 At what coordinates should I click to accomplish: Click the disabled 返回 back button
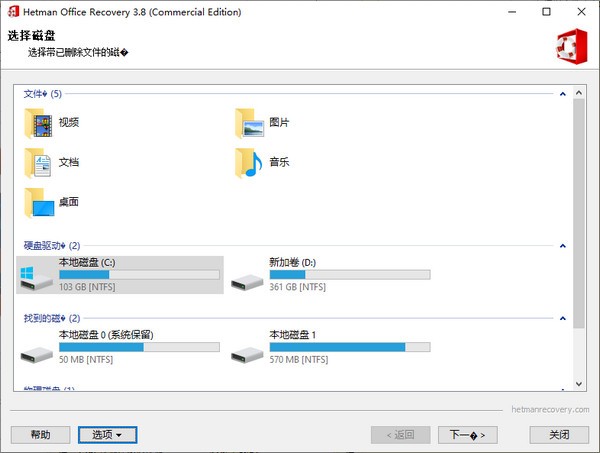401,435
